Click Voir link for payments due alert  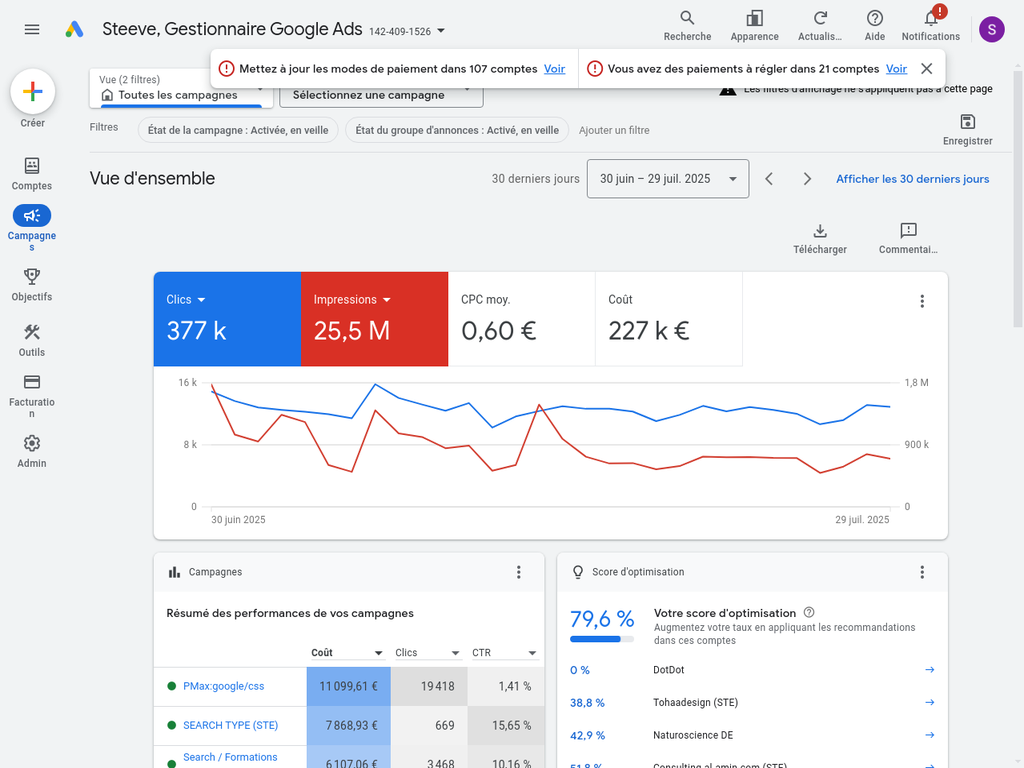[x=896, y=69]
